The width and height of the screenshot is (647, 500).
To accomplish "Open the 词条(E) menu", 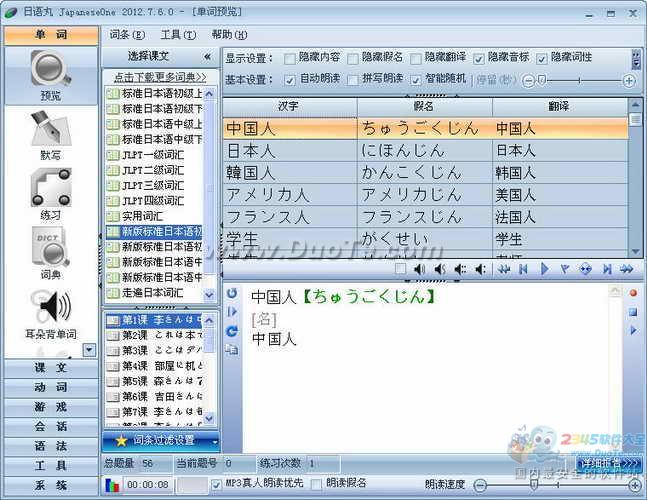I will pos(127,35).
